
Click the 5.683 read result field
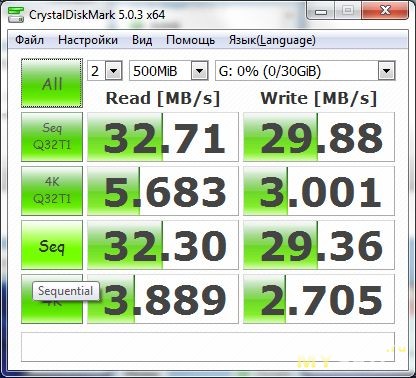coord(163,191)
